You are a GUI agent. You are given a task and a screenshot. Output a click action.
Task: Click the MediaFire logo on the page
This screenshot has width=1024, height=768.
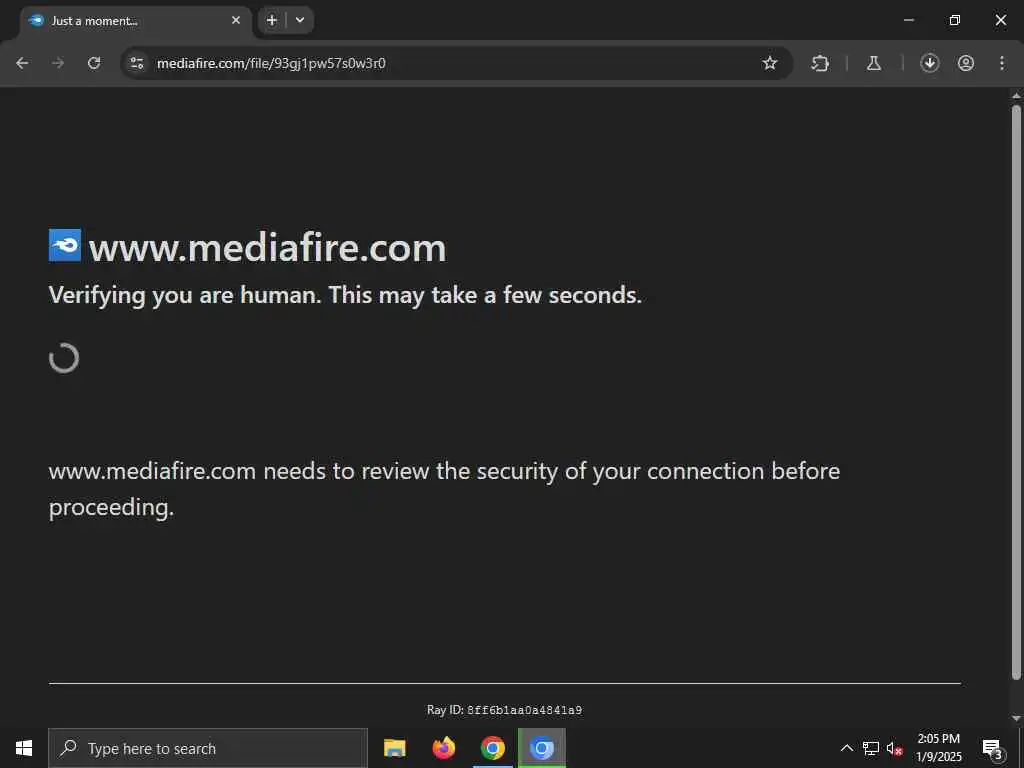pos(65,245)
